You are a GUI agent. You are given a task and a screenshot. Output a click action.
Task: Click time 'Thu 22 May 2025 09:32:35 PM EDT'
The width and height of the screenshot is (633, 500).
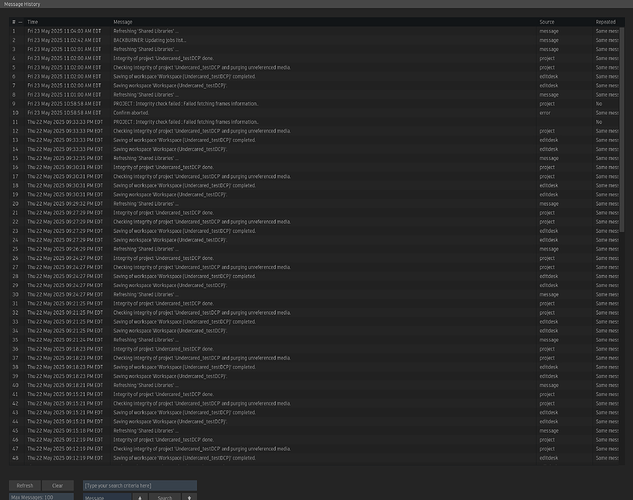[x=65, y=158]
